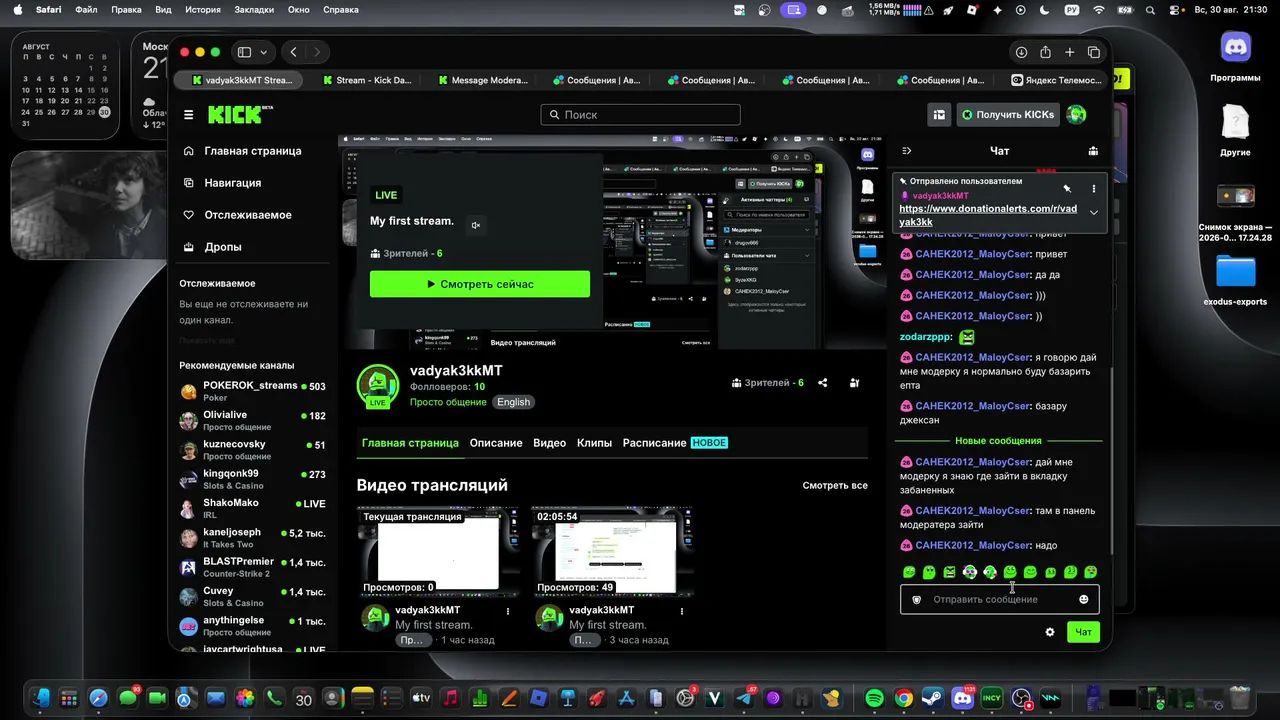Open Safari downloads button
1280x720 pixels.
[1021, 52]
